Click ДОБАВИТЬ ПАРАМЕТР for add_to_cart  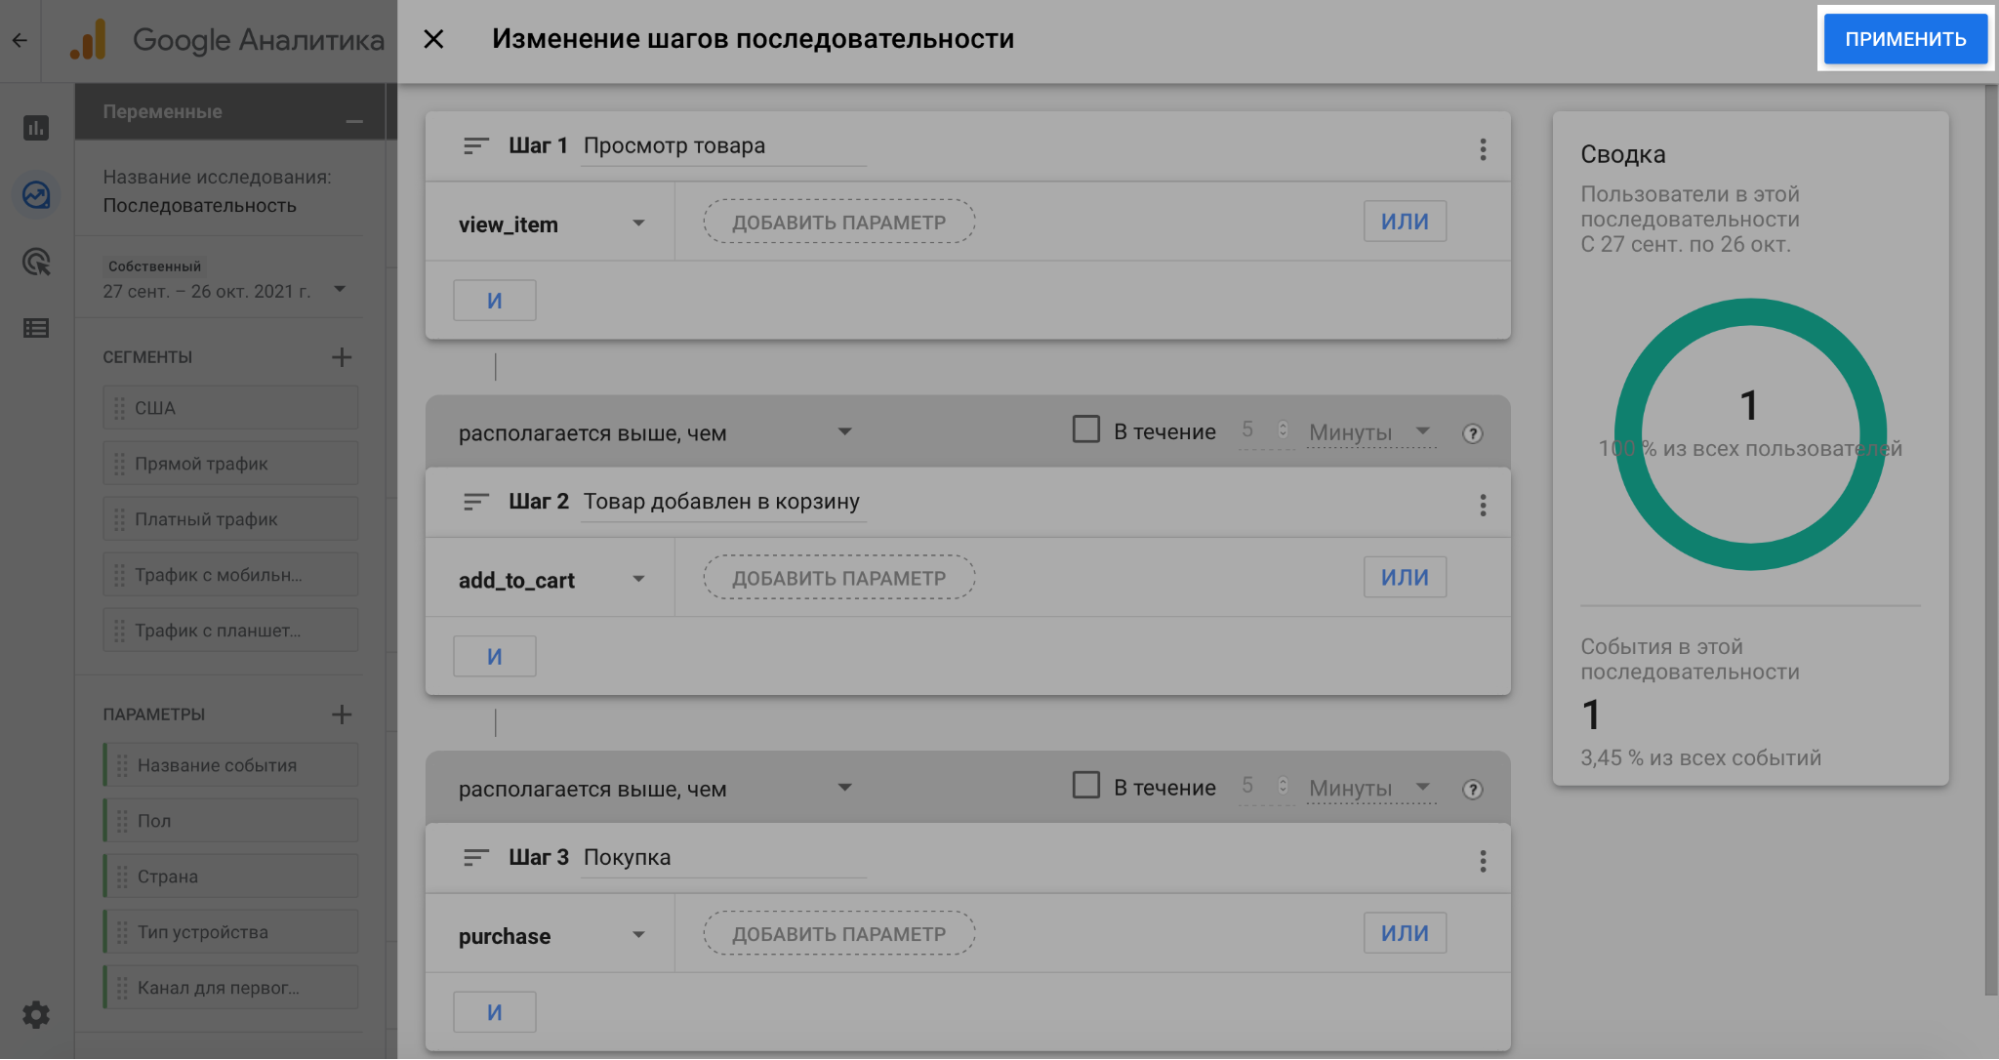[839, 578]
